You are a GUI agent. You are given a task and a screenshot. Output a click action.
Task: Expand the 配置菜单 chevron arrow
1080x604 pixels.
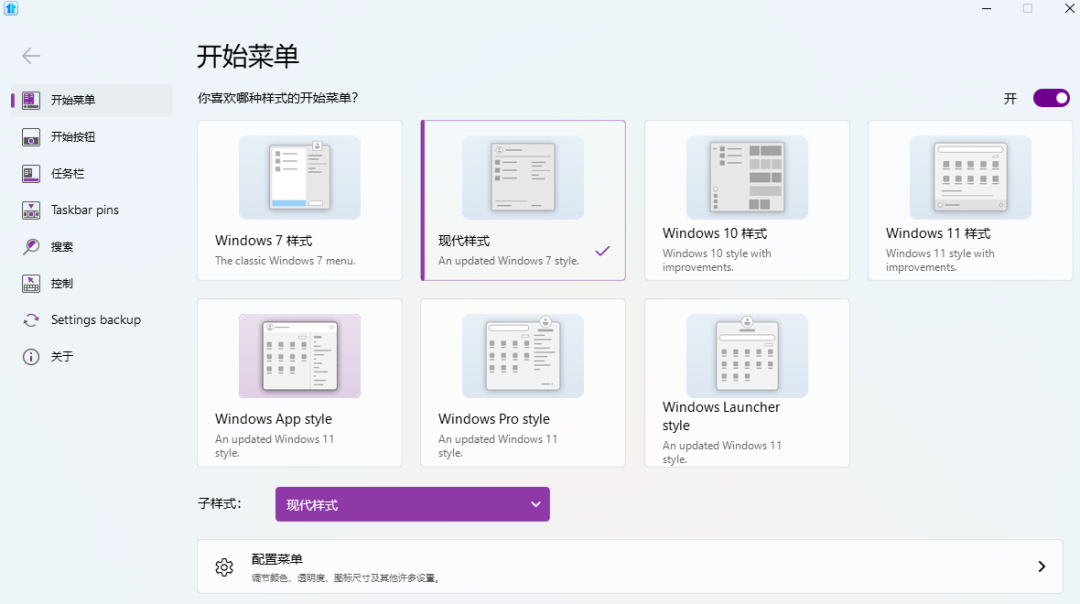tap(1041, 567)
